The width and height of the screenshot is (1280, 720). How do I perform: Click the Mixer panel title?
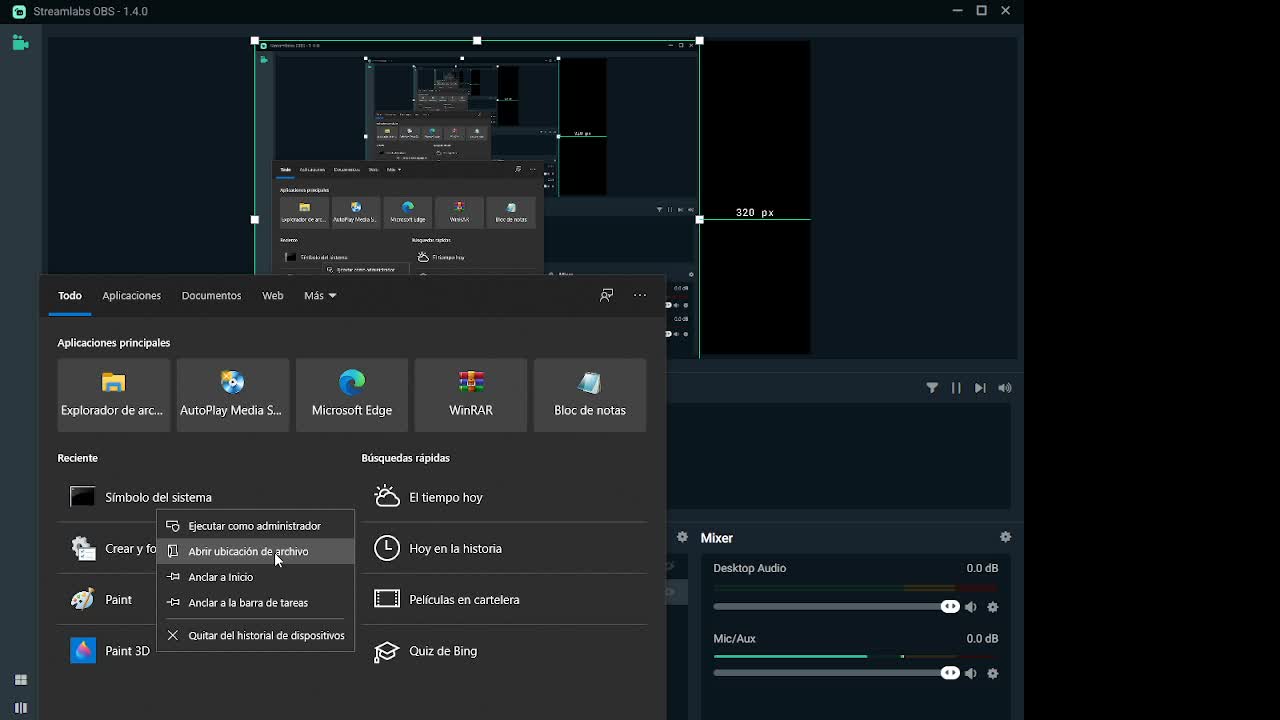(x=717, y=538)
